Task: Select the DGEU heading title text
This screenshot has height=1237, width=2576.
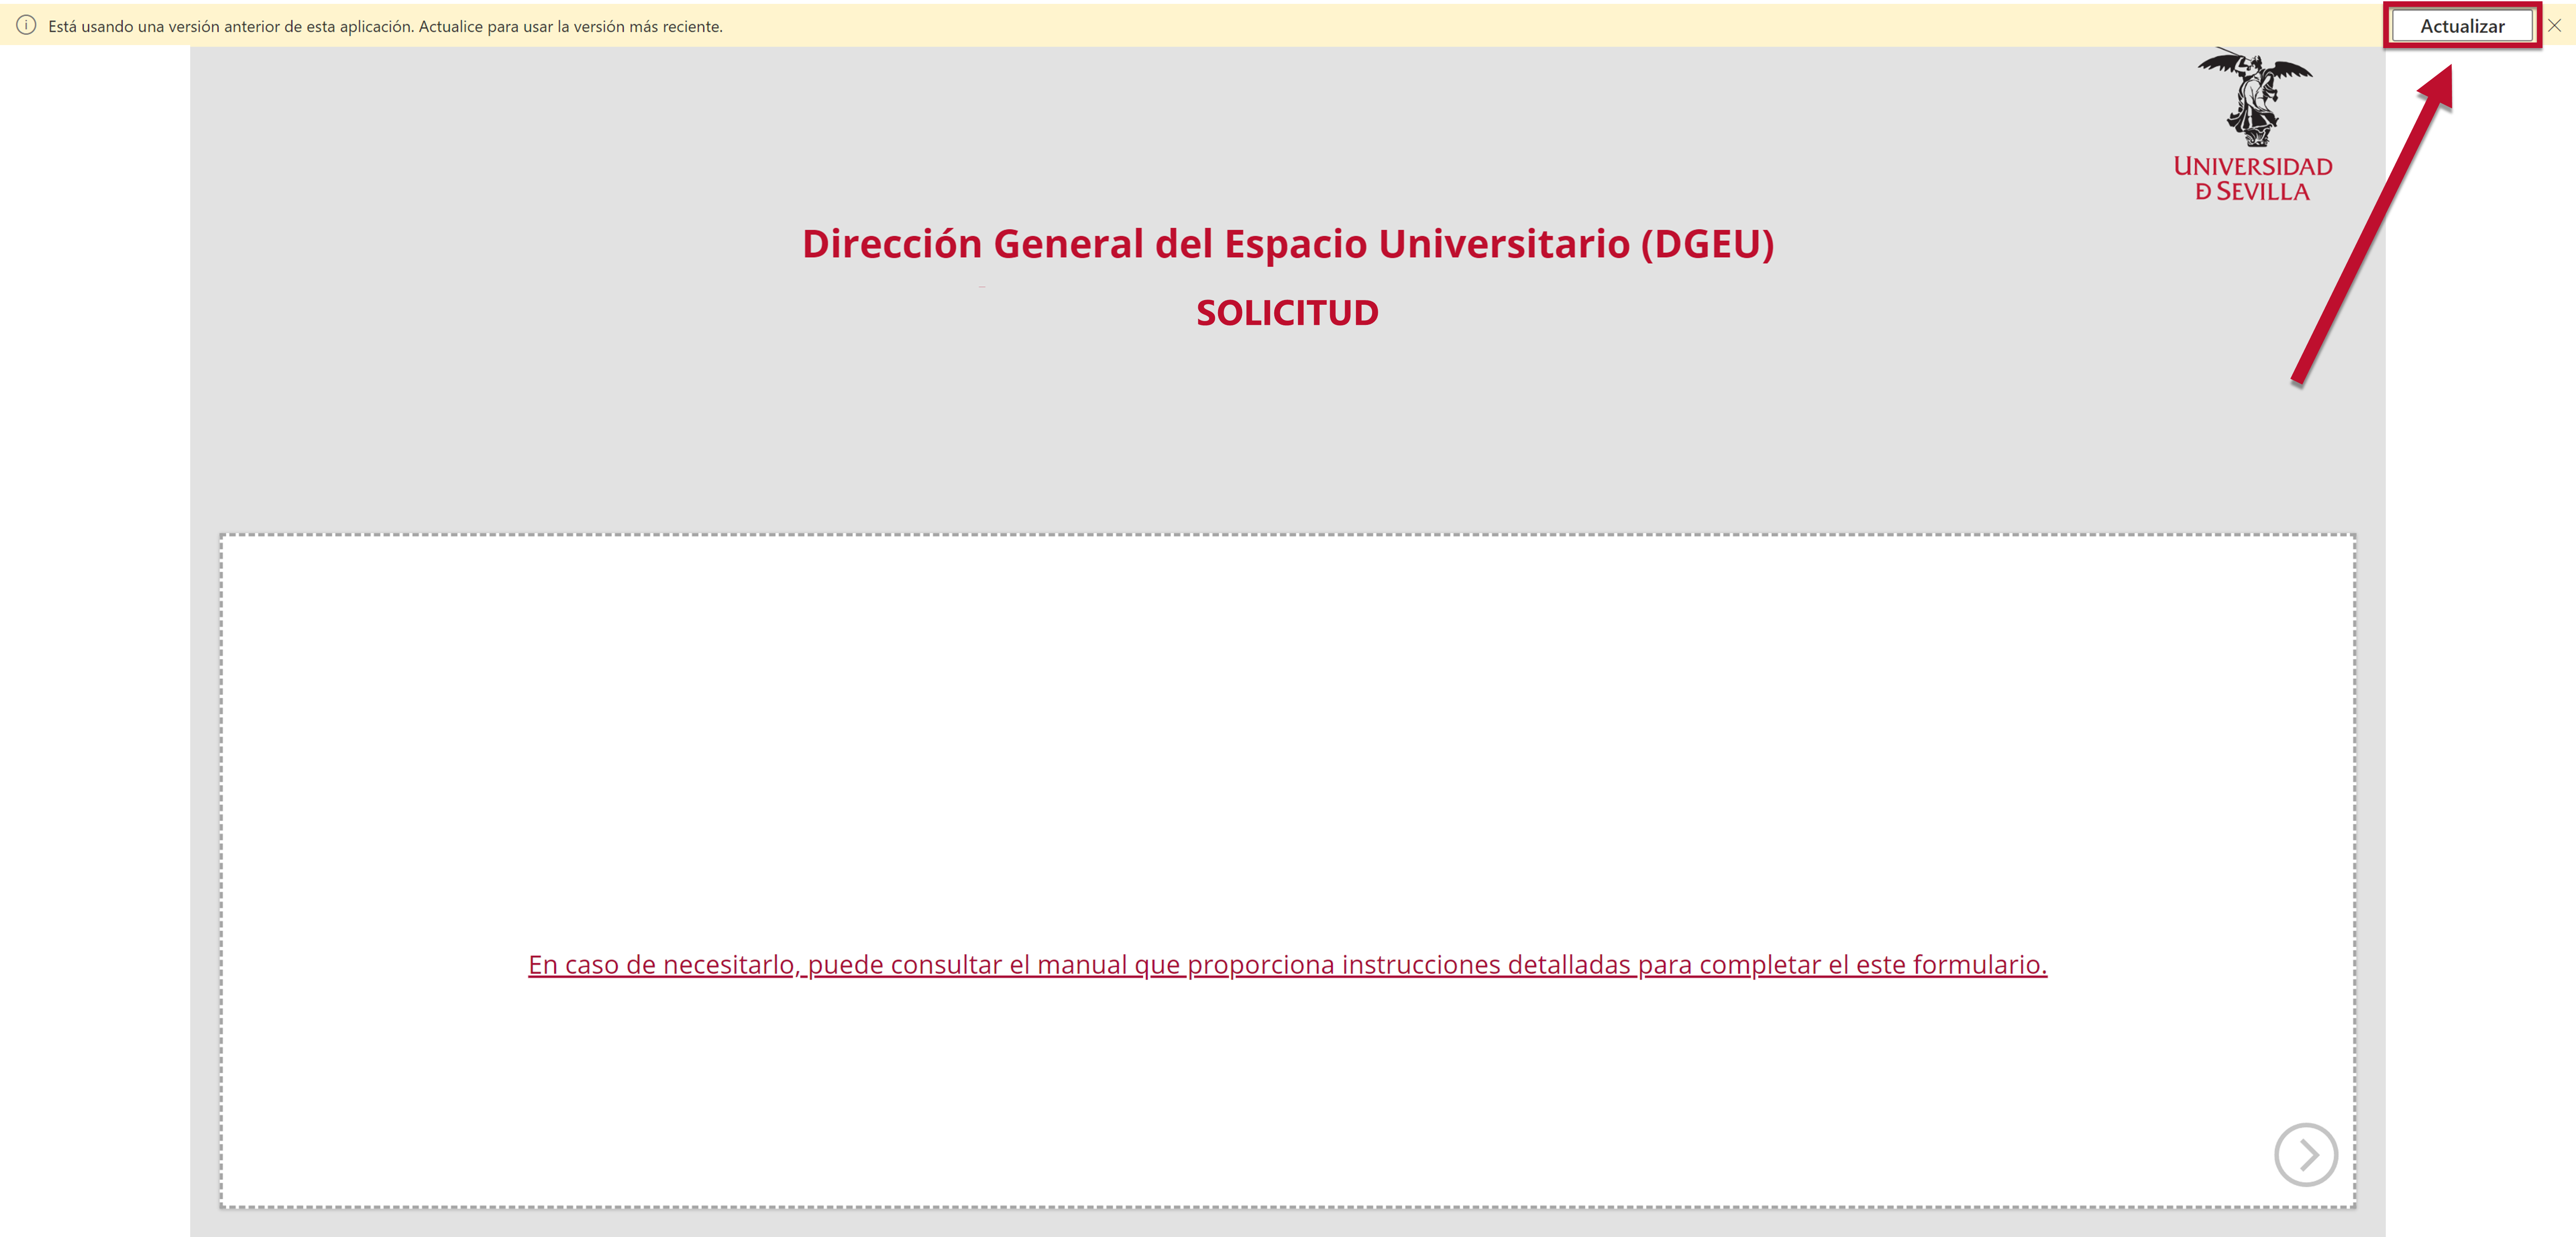Action: pyautogui.click(x=1287, y=244)
